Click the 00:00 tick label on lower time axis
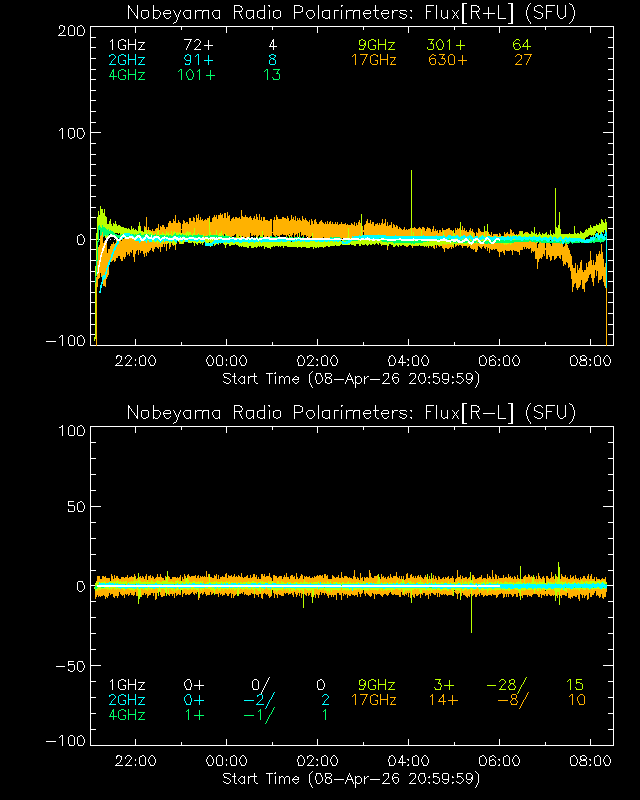Screen dimensions: 640x800 [227, 762]
